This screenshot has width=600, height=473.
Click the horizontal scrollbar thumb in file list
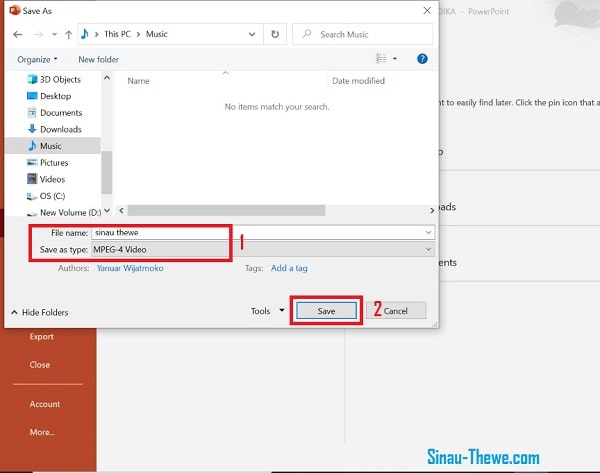point(226,210)
